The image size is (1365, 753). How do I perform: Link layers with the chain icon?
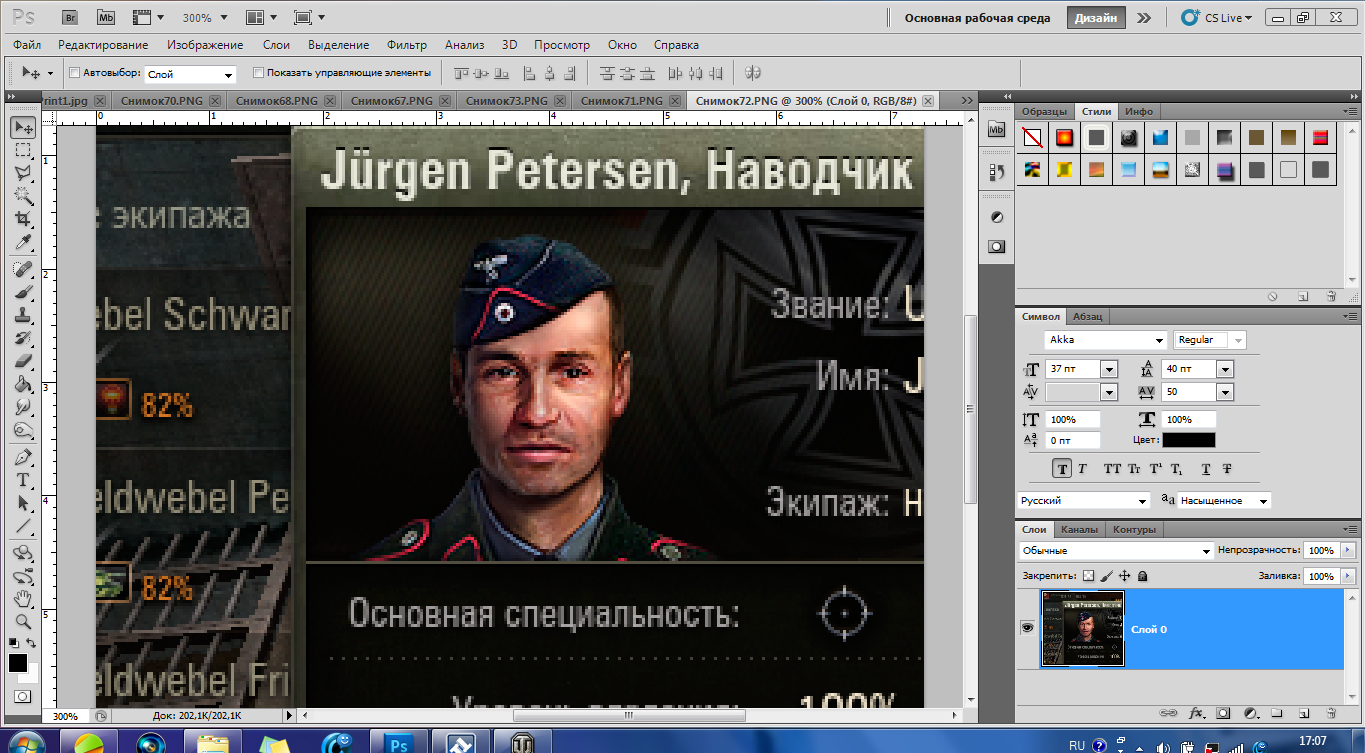1167,714
